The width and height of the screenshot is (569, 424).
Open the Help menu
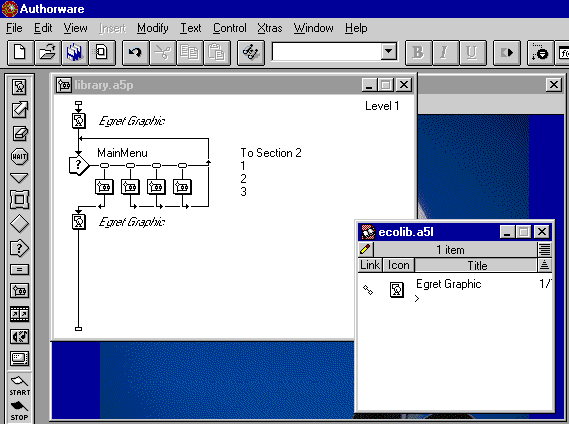356,28
